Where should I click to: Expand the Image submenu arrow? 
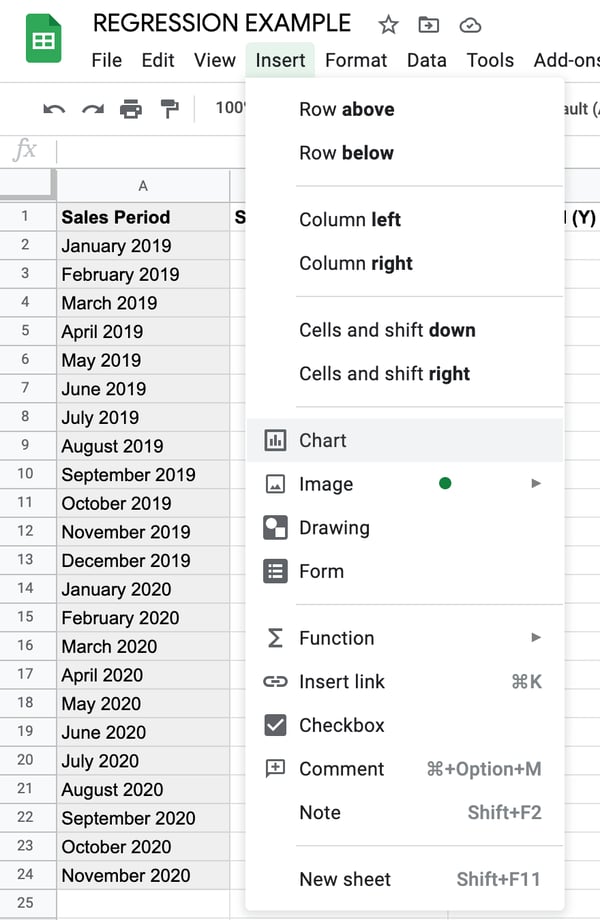[536, 484]
